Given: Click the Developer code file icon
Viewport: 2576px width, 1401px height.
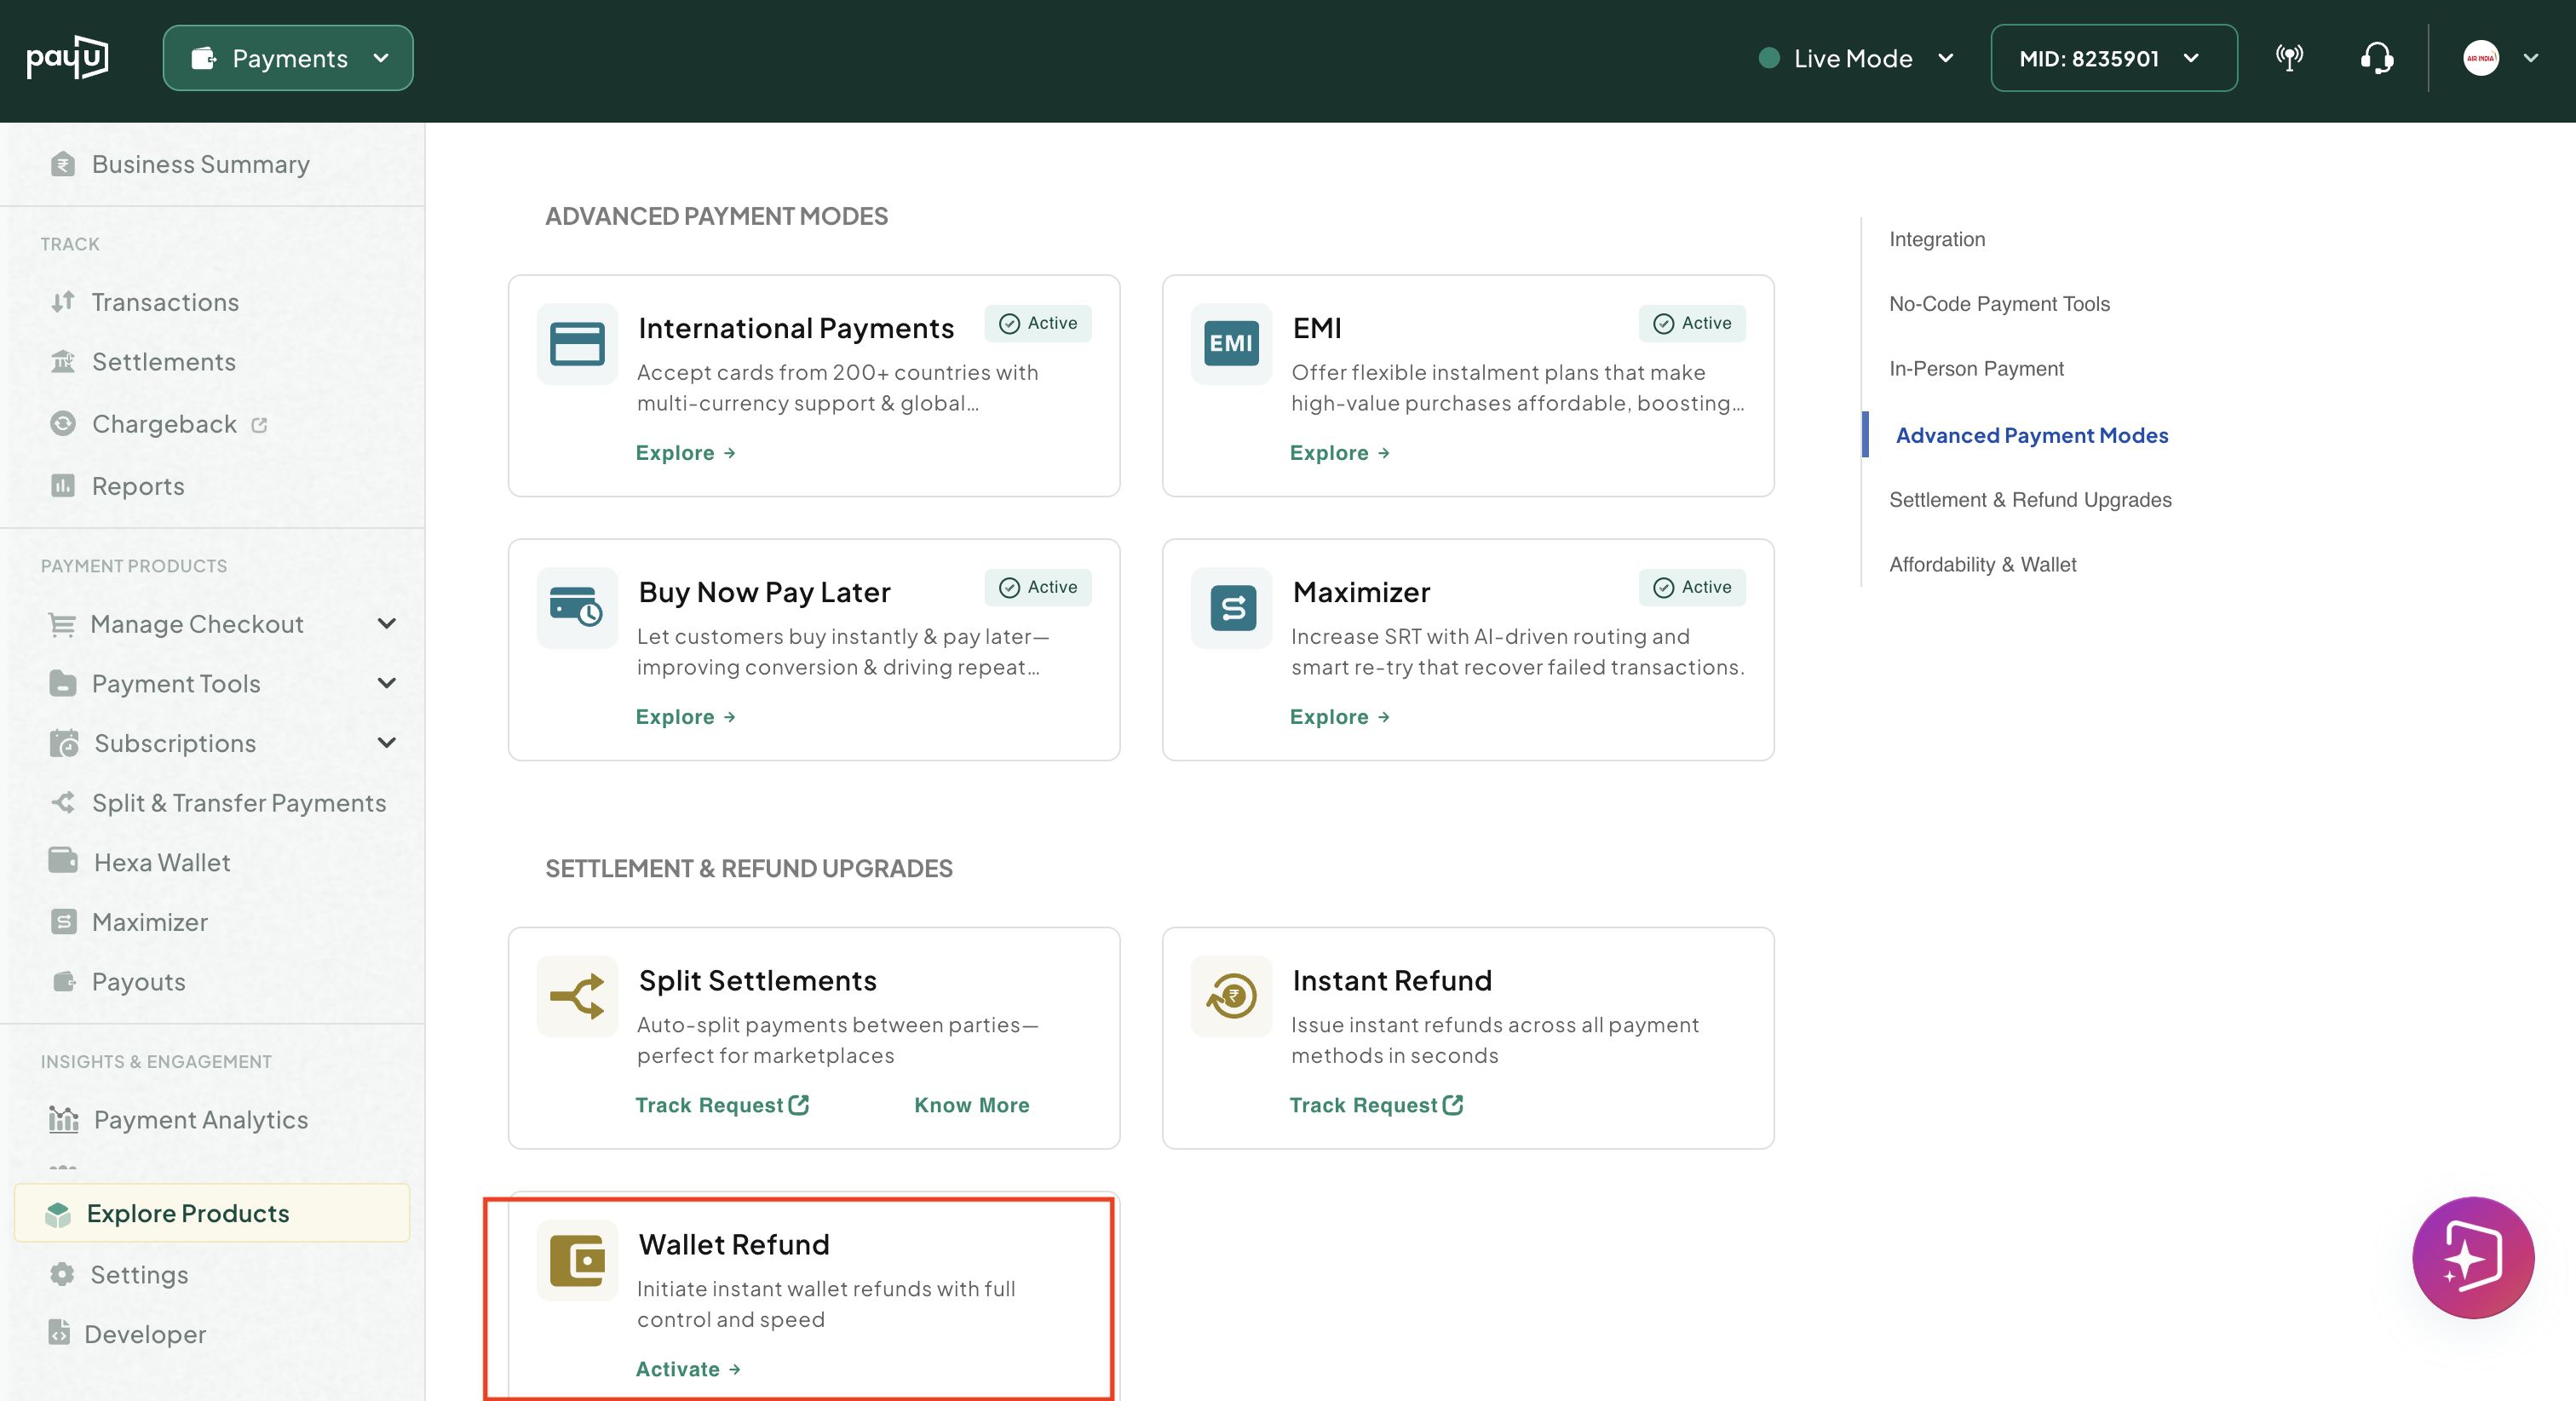Looking at the screenshot, I should 59,1333.
